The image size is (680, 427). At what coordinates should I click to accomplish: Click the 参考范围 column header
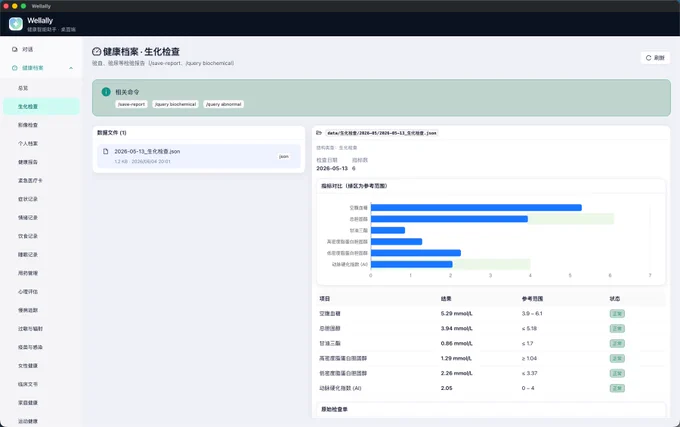(x=532, y=299)
